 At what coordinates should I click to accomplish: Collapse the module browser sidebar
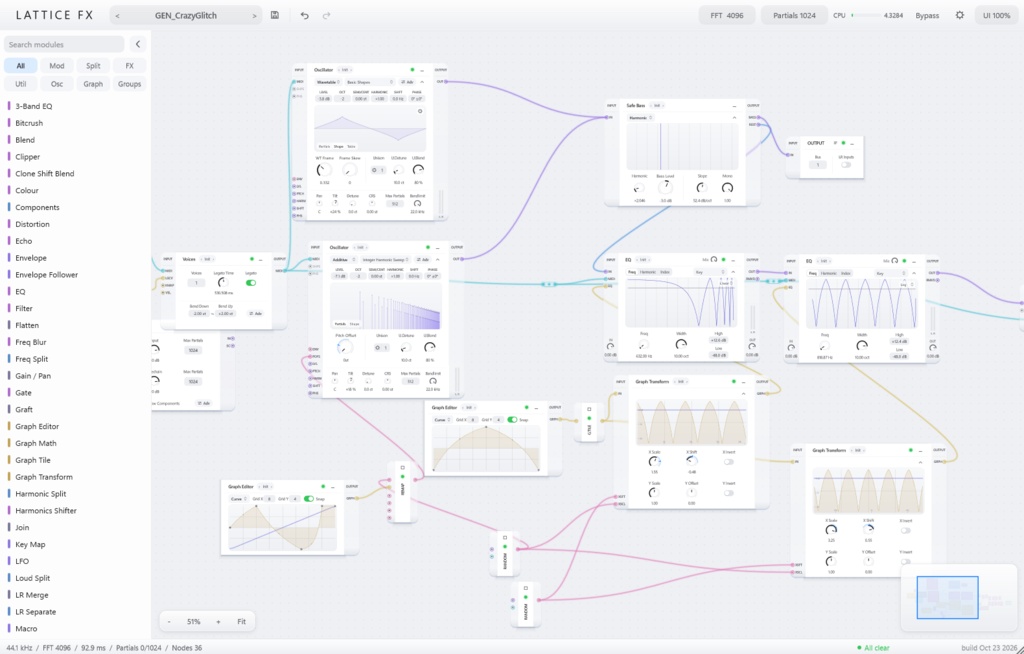pyautogui.click(x=138, y=44)
